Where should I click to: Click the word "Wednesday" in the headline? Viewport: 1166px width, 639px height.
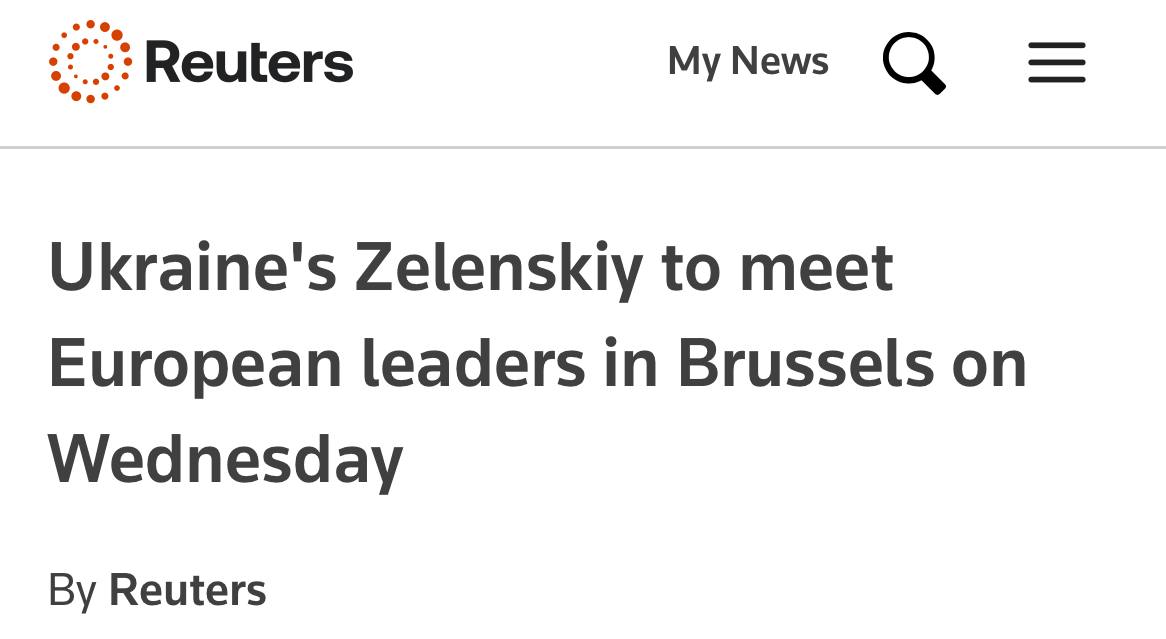pos(226,459)
